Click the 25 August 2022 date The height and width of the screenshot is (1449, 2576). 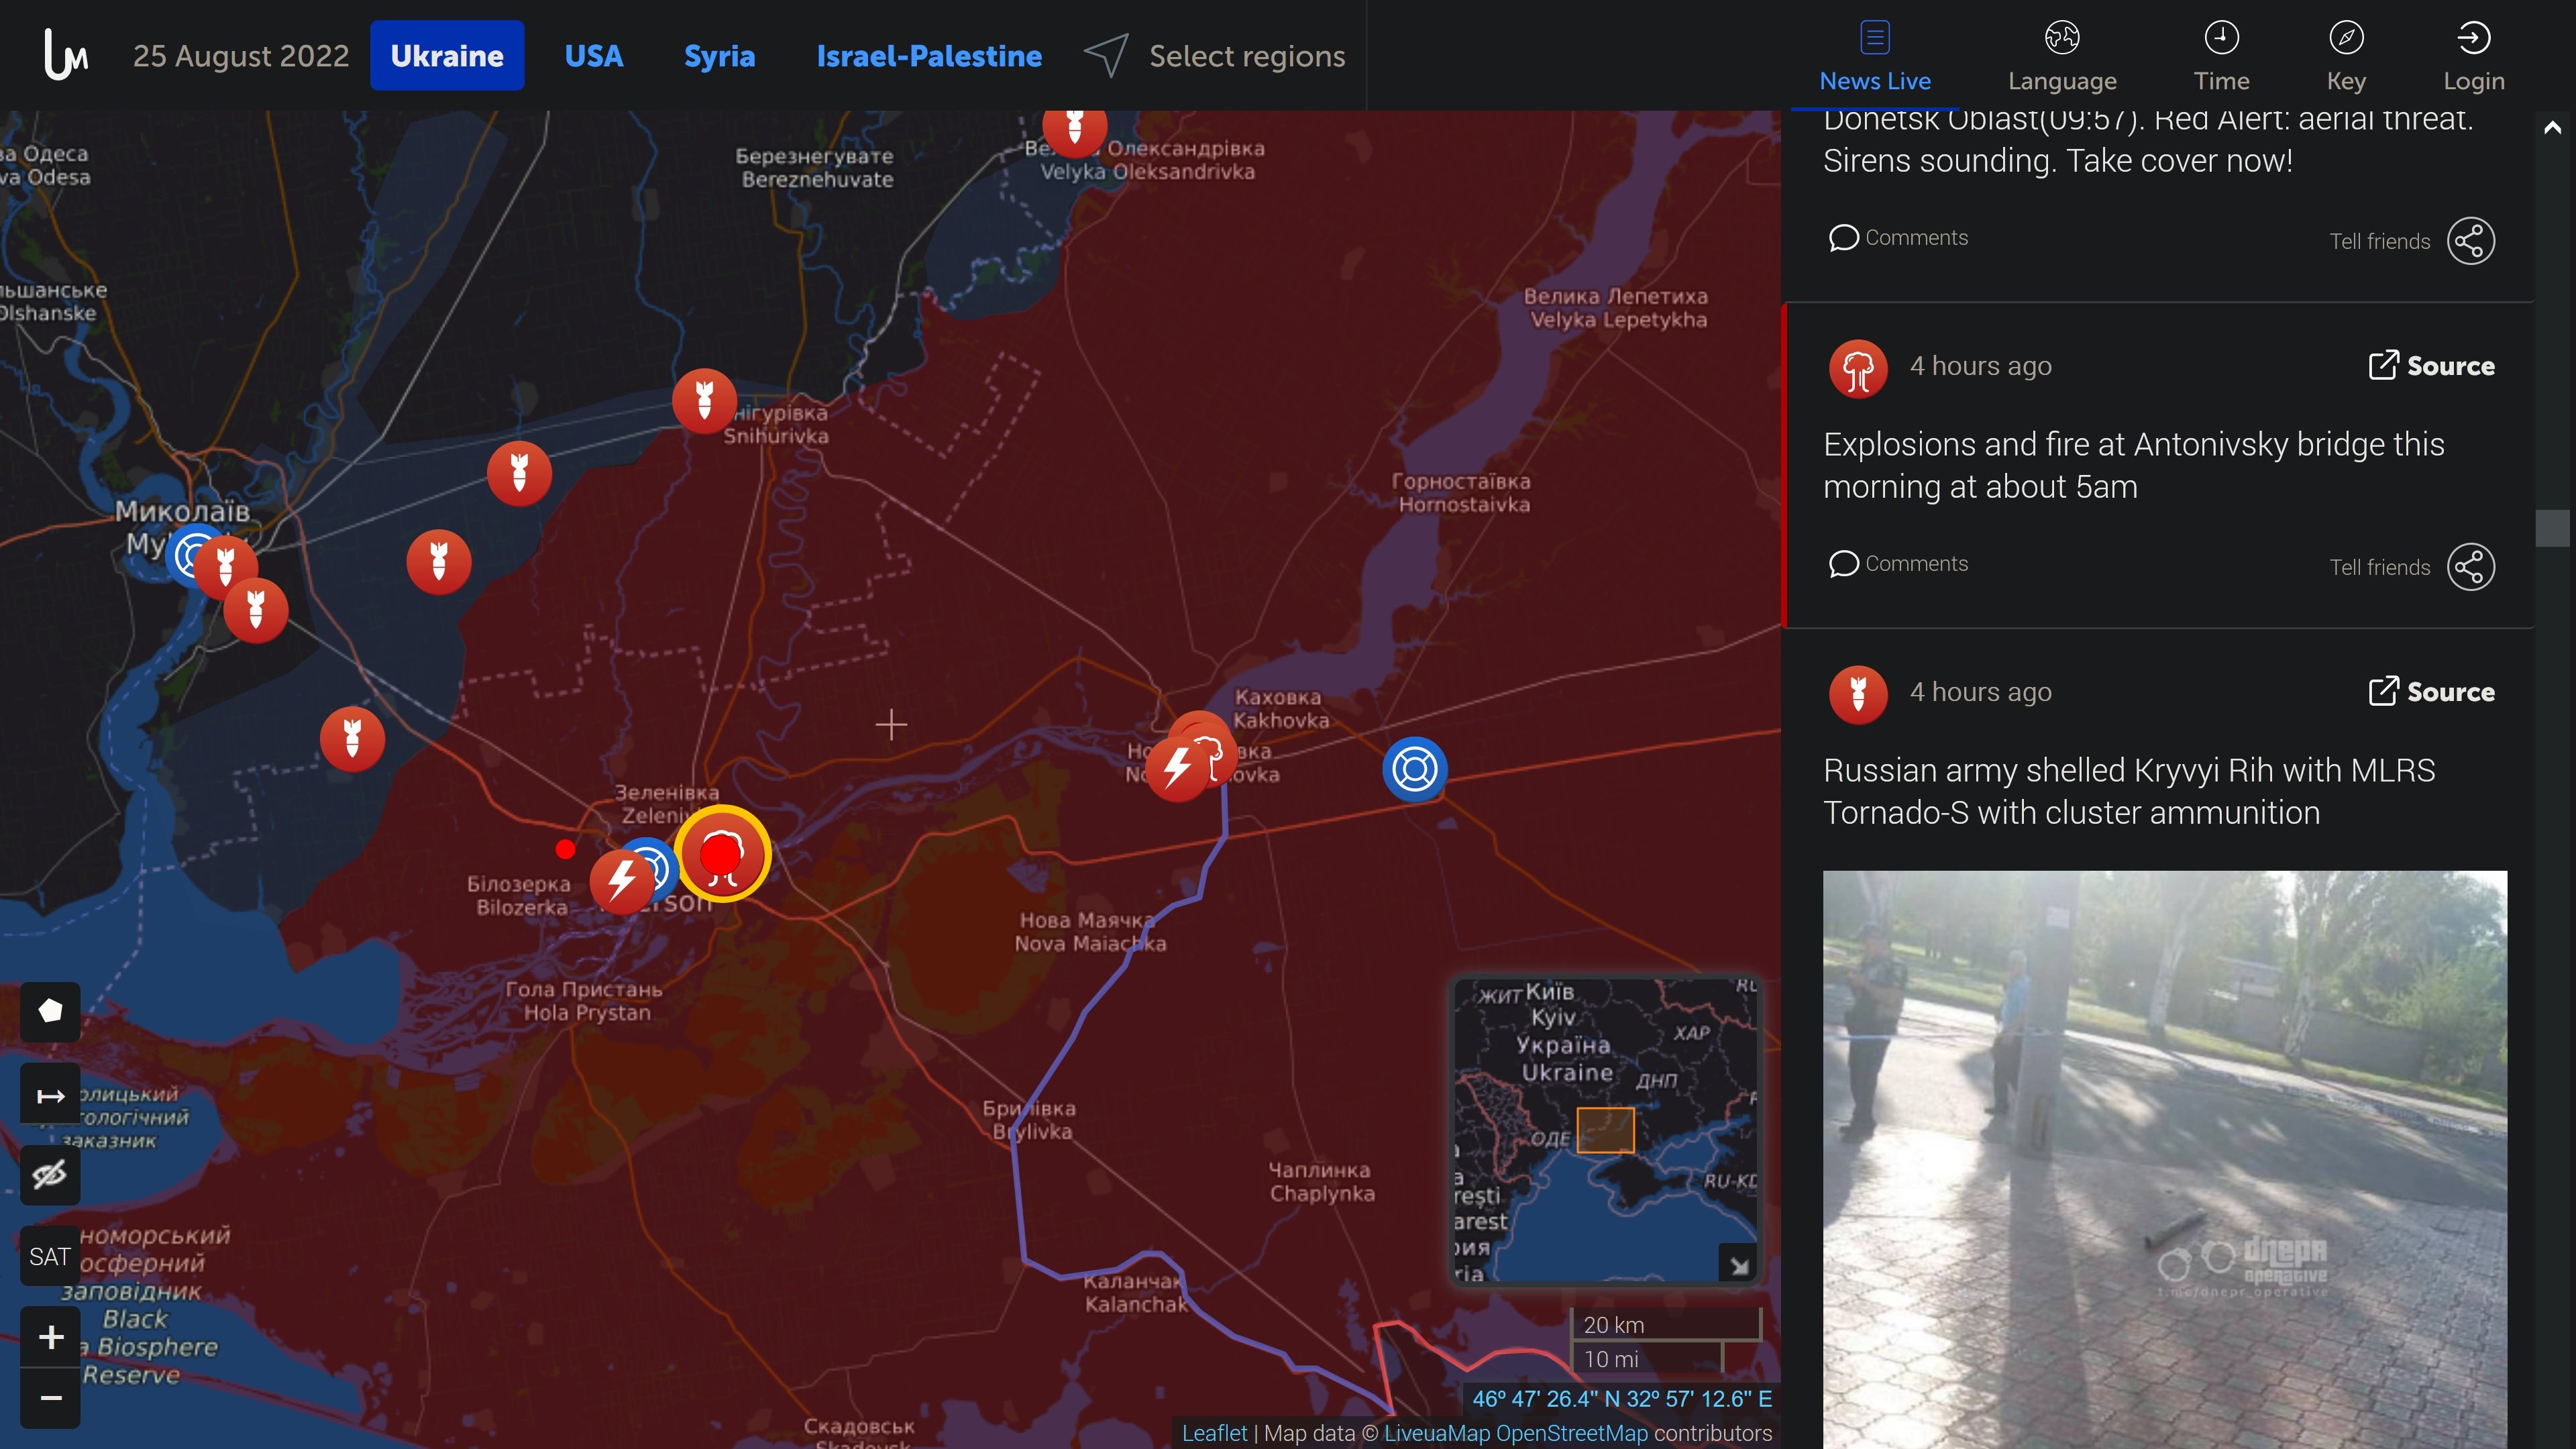[241, 56]
